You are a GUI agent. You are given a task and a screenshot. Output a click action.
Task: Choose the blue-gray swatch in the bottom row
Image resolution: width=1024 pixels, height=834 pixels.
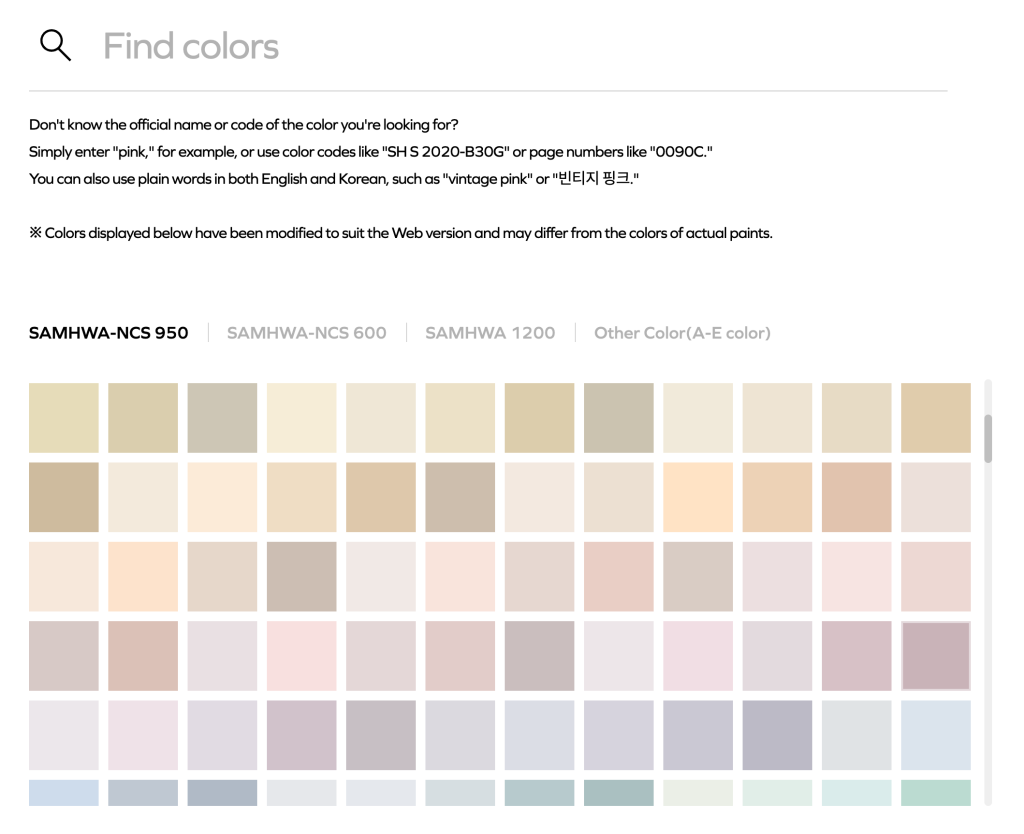pos(222,795)
